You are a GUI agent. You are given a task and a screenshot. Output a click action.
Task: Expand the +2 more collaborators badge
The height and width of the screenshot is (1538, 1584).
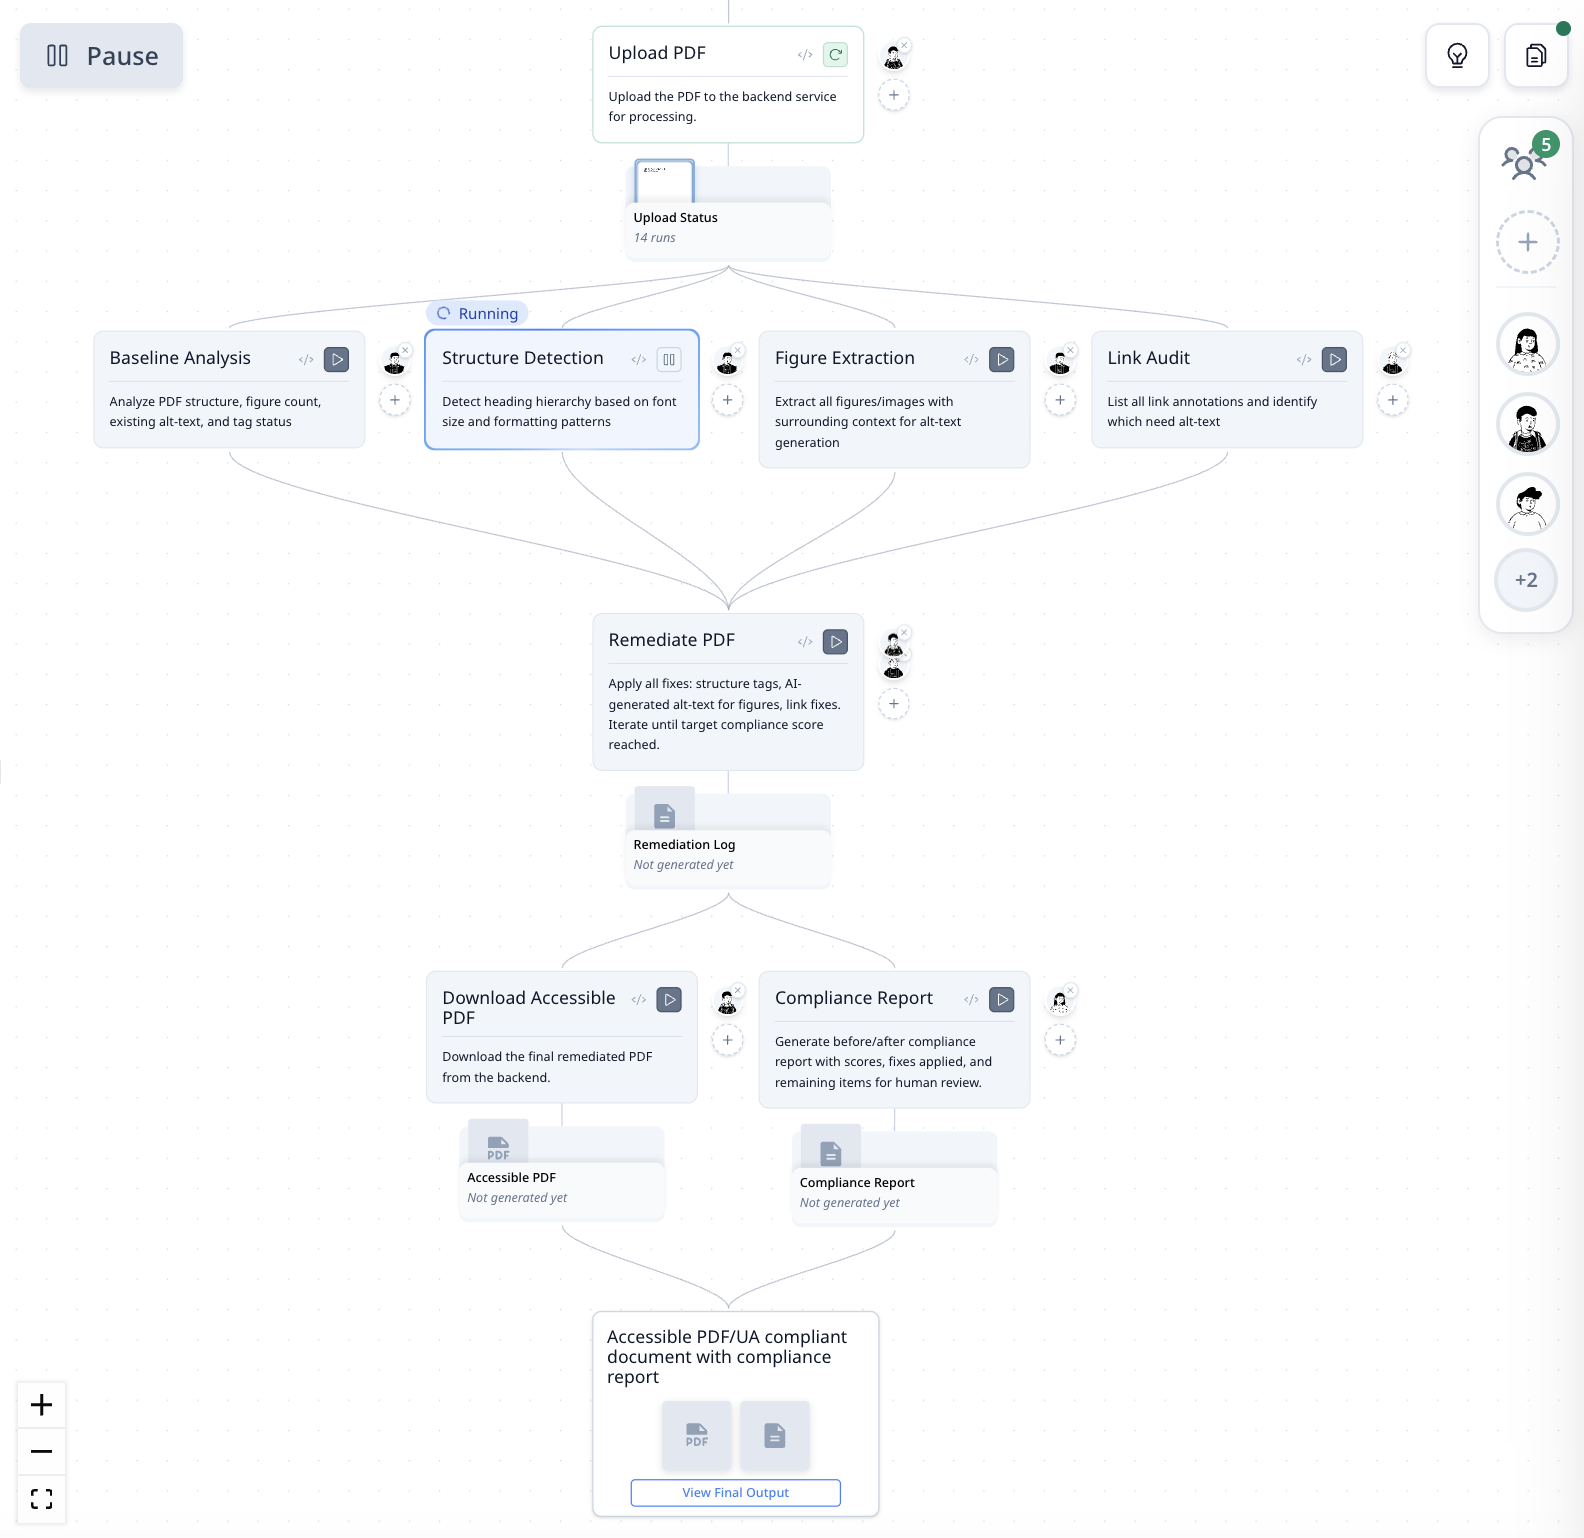click(x=1526, y=580)
